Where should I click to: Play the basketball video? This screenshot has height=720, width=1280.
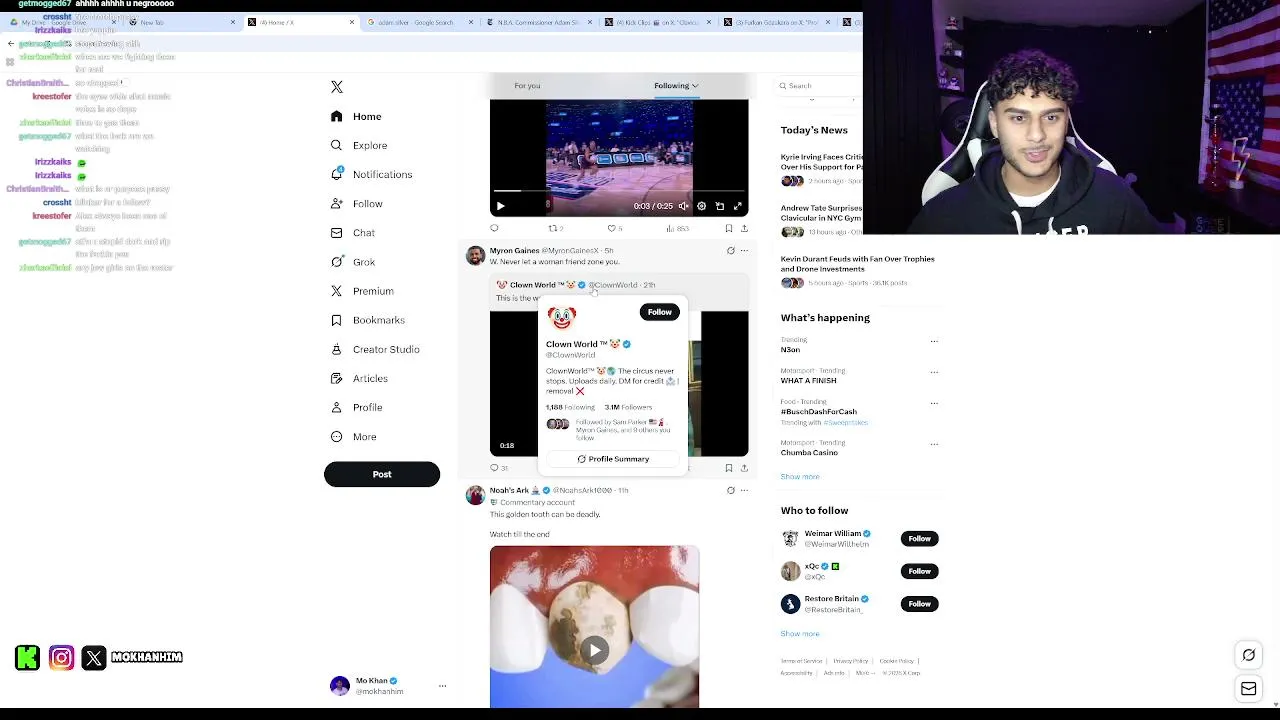(x=501, y=206)
